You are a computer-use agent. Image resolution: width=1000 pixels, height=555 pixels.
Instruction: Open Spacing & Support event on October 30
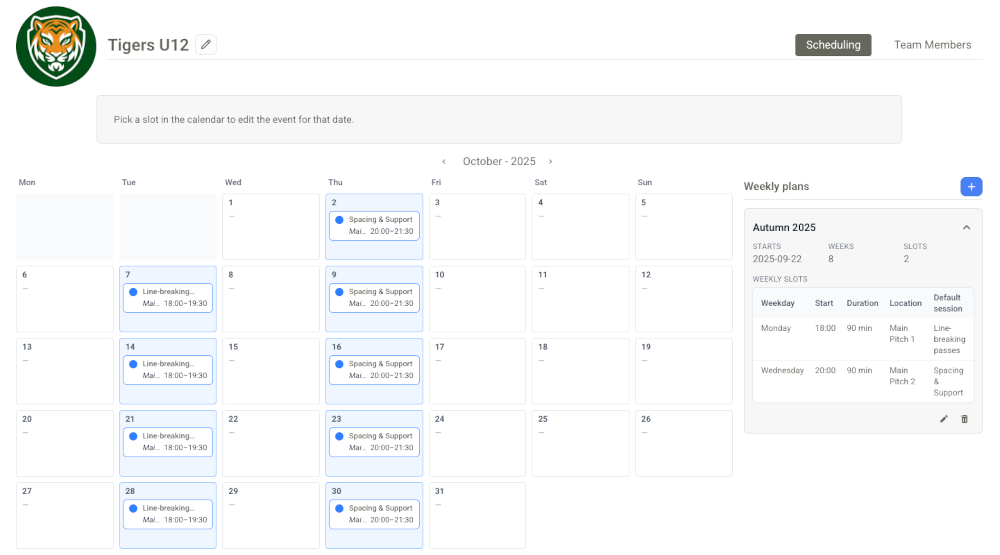click(x=374, y=514)
